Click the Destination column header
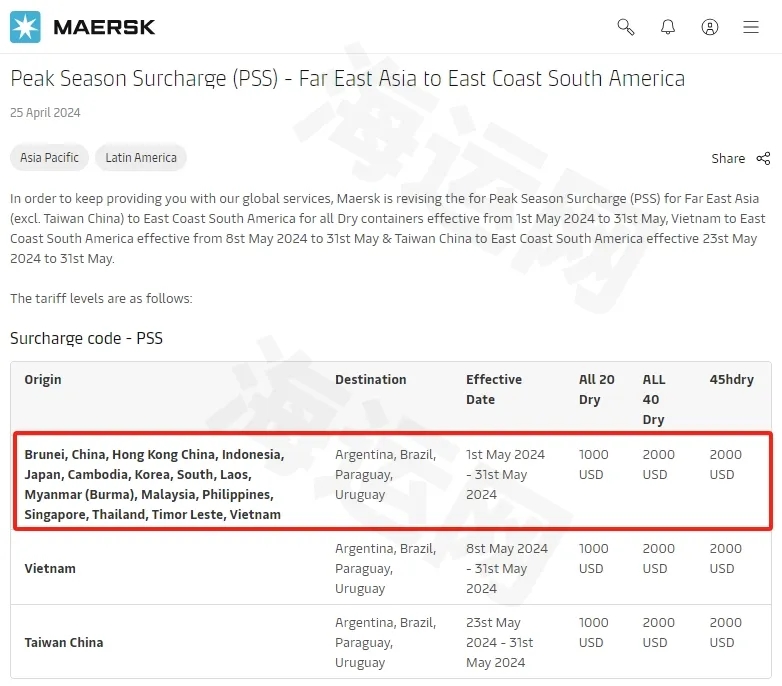This screenshot has height=686, width=782. (371, 379)
